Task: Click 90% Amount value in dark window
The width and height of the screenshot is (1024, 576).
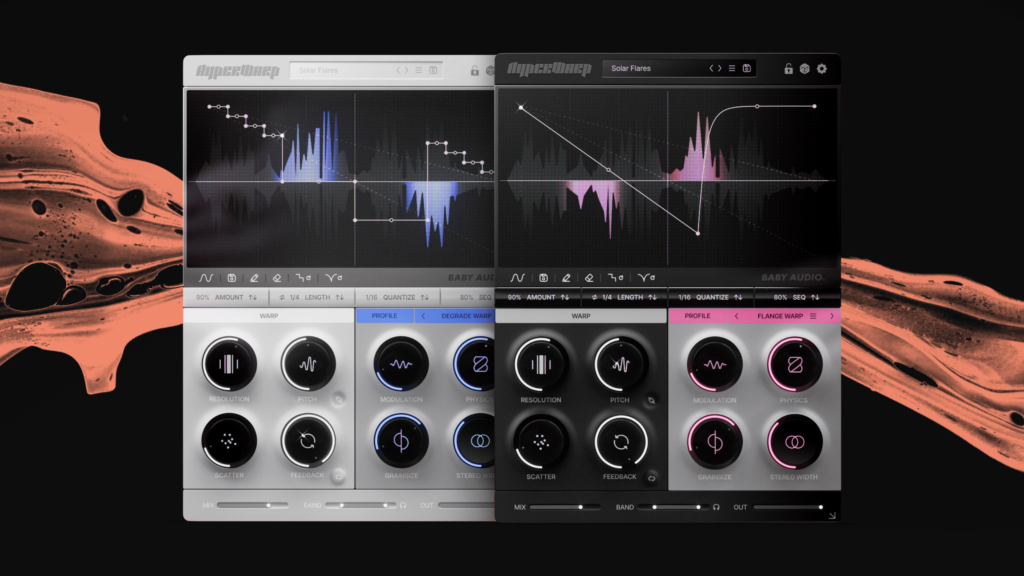Action: [x=515, y=297]
